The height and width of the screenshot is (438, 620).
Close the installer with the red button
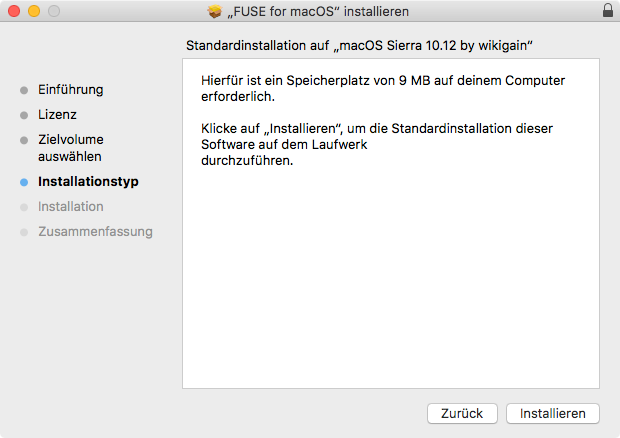pos(14,11)
